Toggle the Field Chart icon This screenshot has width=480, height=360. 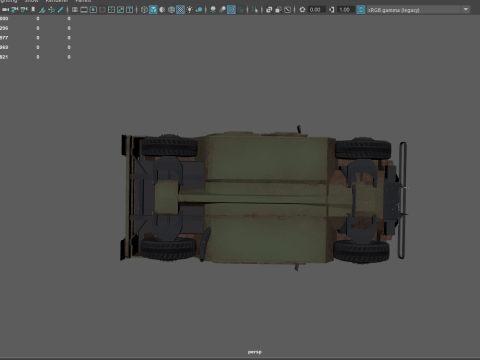pos(111,10)
